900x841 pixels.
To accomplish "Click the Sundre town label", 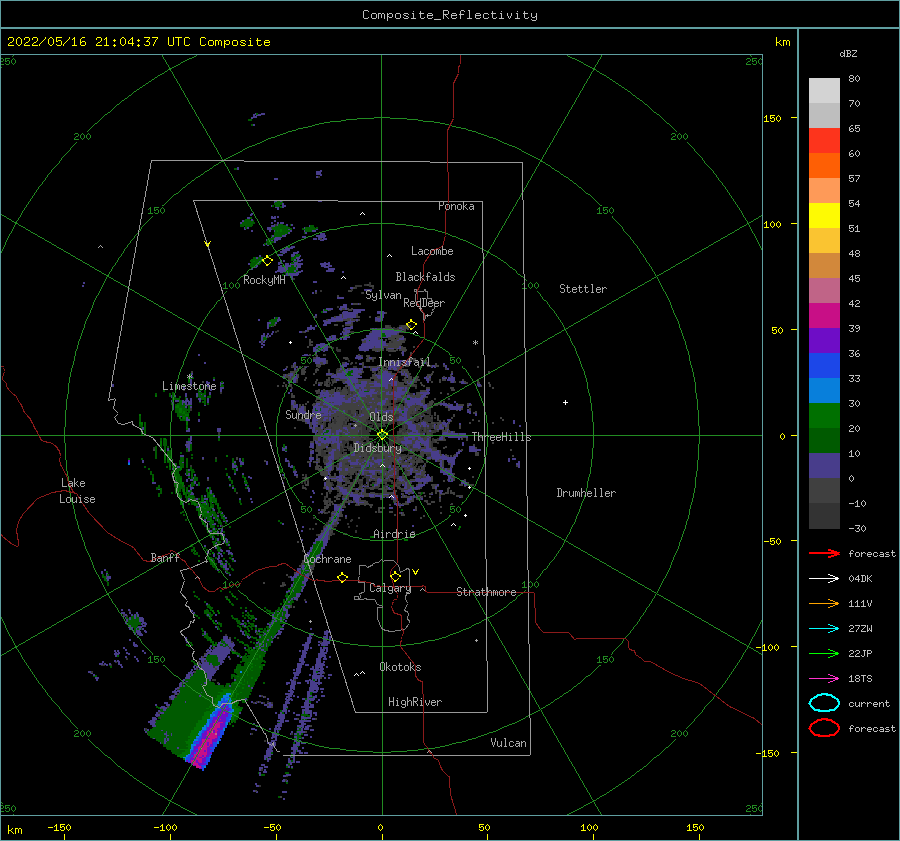I will 303,414.
